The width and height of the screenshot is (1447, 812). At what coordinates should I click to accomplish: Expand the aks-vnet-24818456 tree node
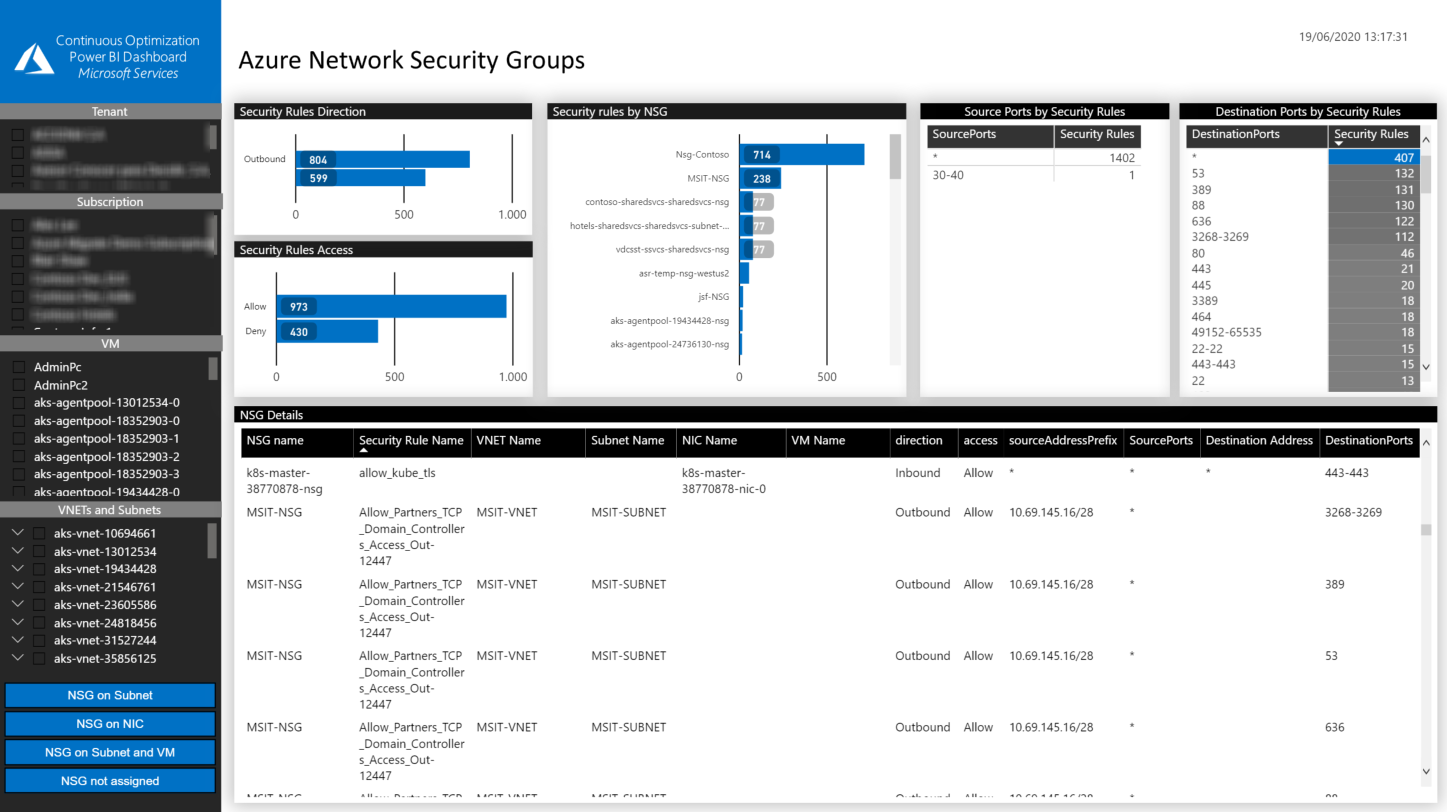[x=17, y=622]
